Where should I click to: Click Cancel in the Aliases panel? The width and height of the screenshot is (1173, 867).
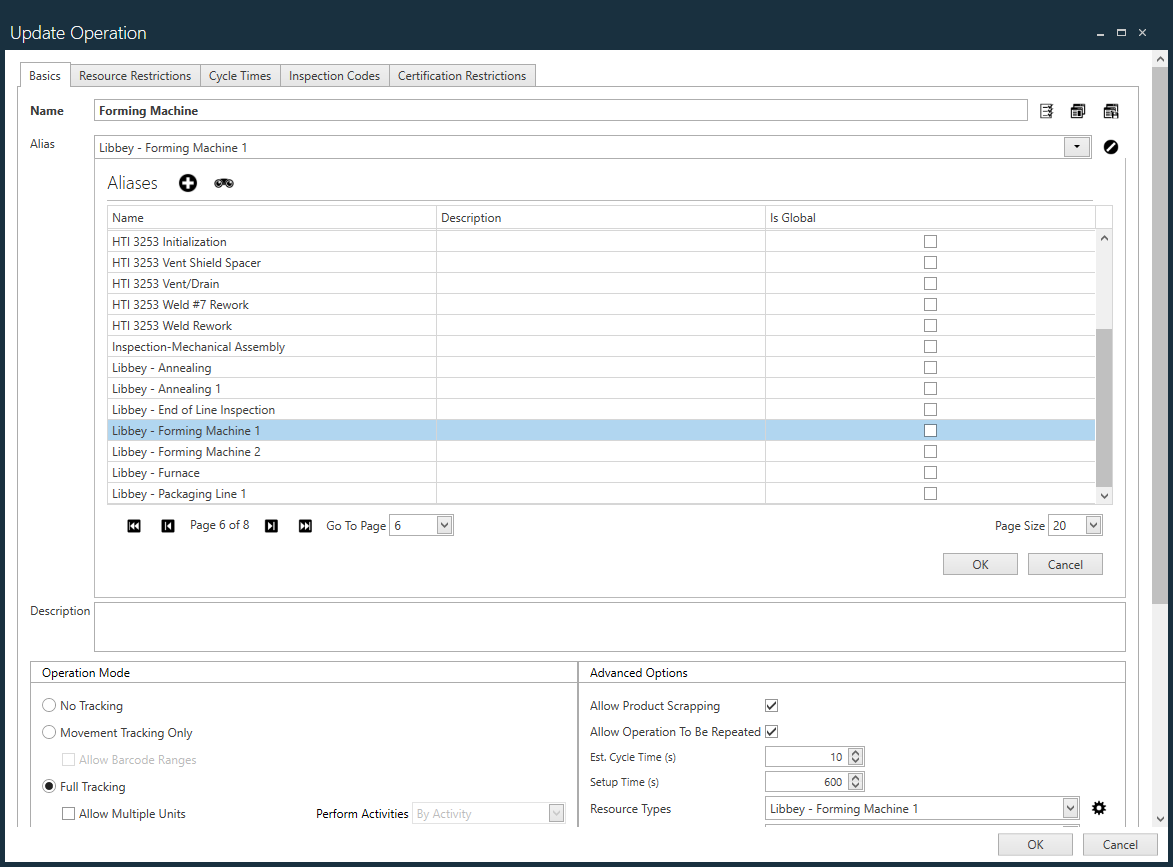coord(1064,564)
